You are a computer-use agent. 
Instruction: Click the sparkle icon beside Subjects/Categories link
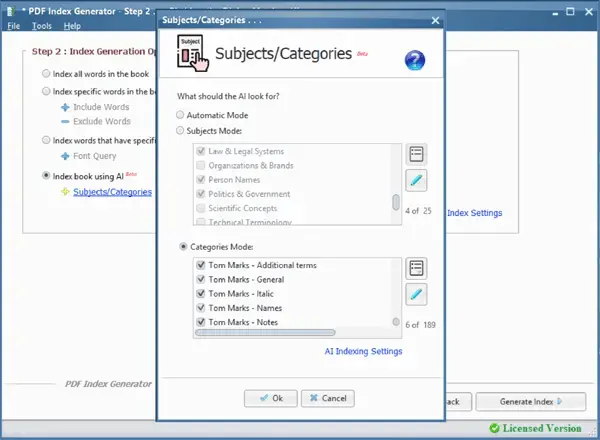[x=65, y=192]
